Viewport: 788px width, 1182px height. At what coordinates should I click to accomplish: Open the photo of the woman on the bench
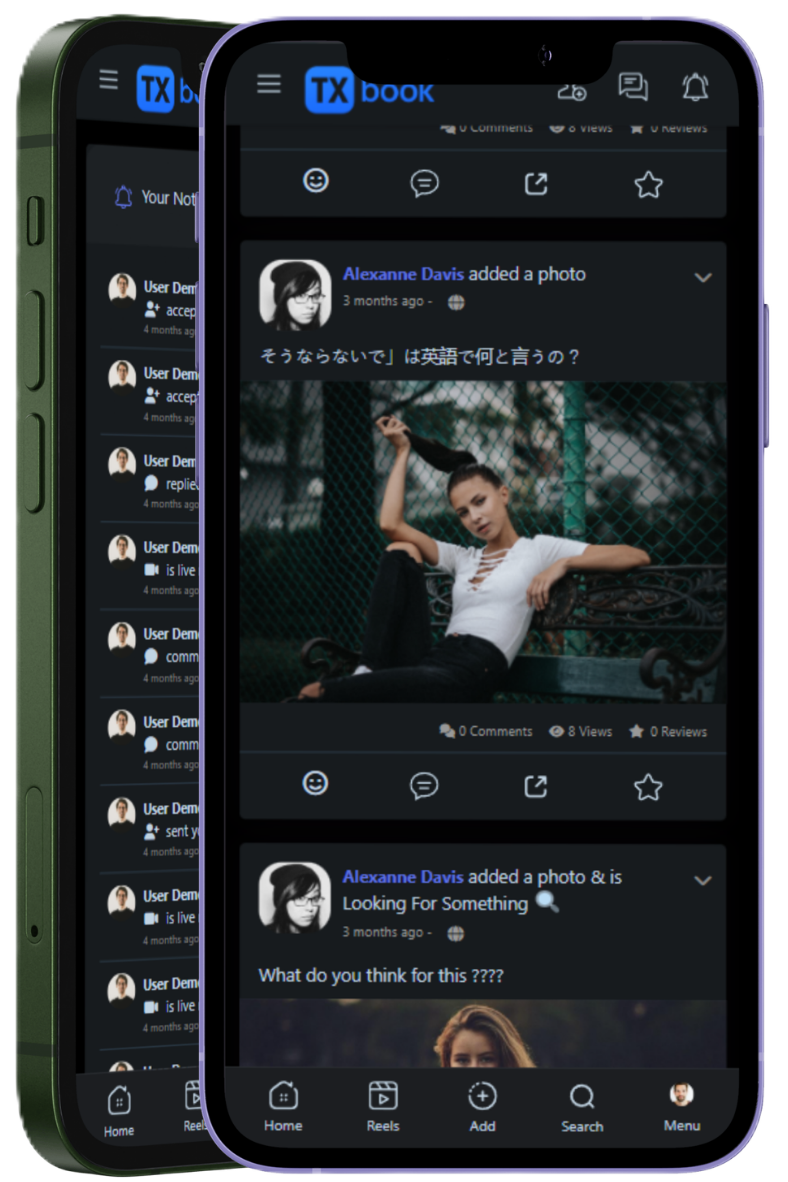click(483, 542)
